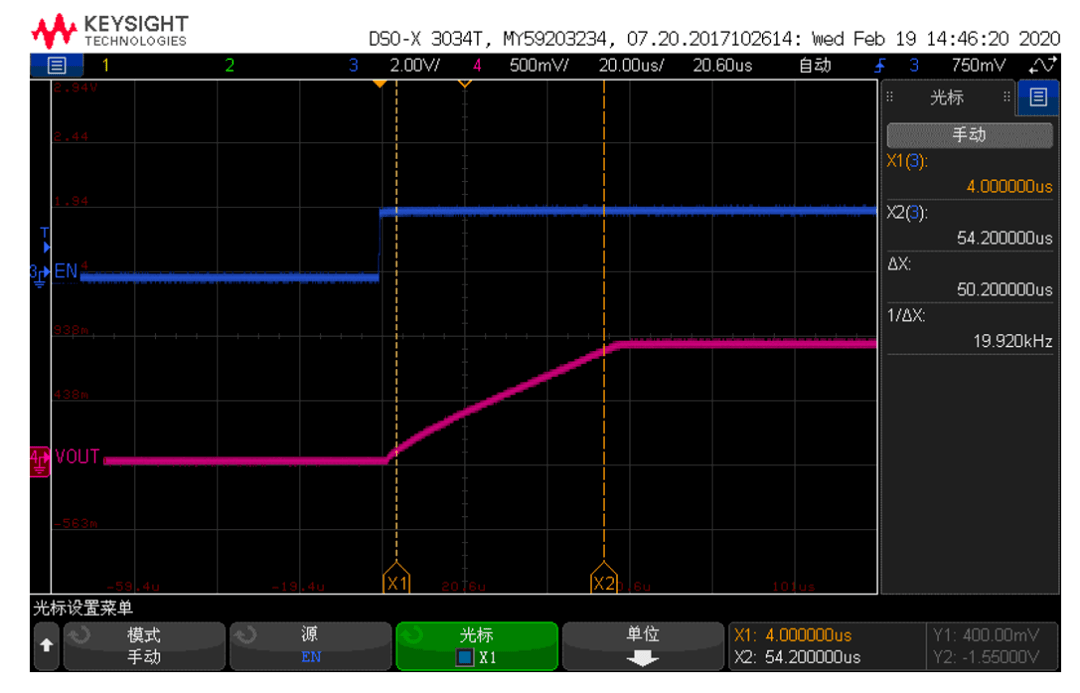
Task: Open the 模式 手动 softkey menu
Action: 144,646
